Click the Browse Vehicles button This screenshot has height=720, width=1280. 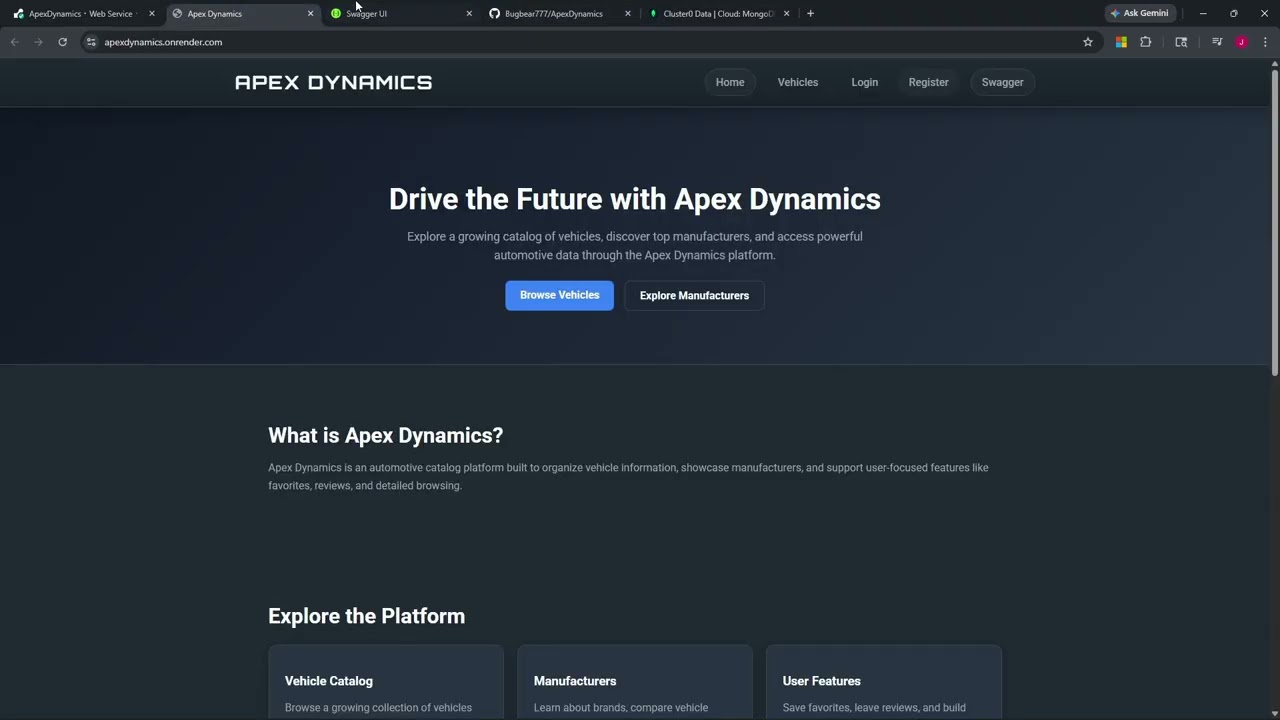tap(559, 295)
